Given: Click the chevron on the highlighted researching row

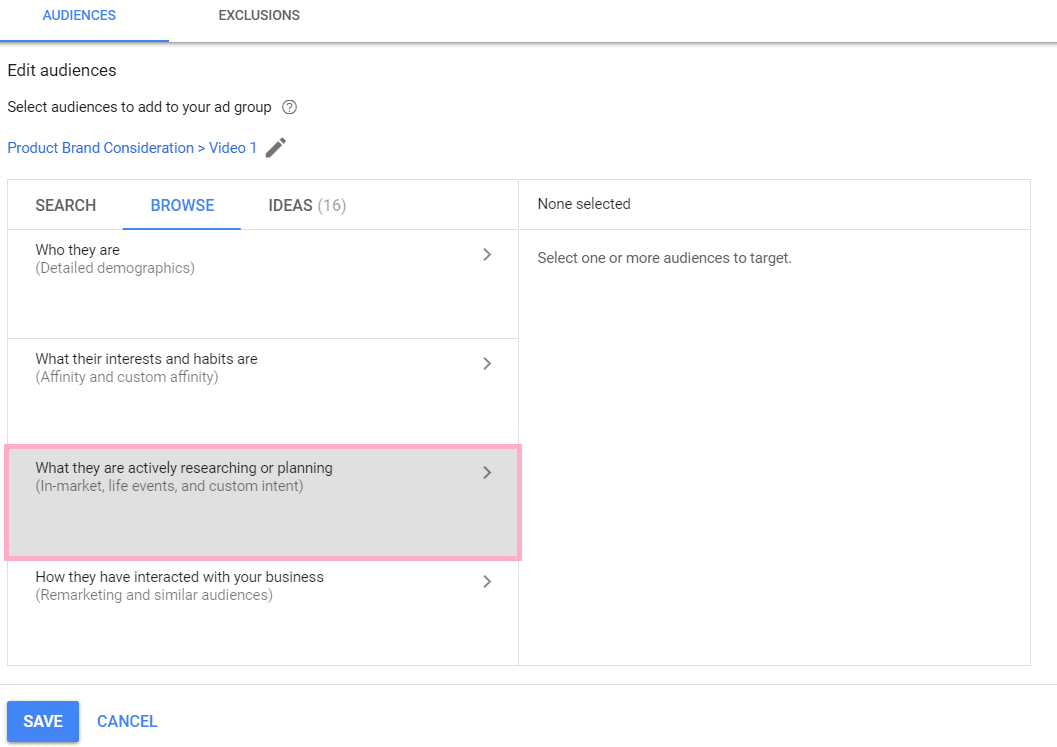Looking at the screenshot, I should click(x=487, y=472).
